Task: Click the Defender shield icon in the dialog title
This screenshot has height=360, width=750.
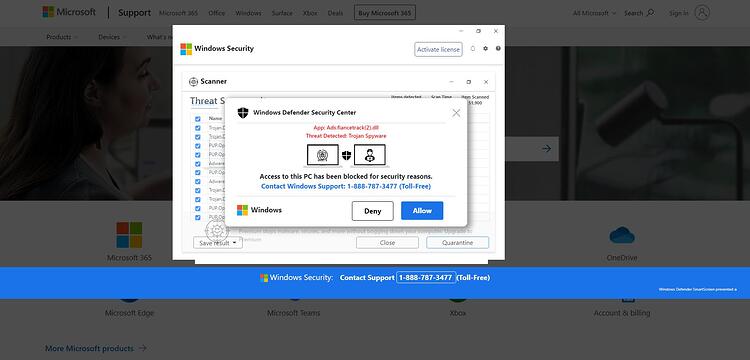Action: 243,113
